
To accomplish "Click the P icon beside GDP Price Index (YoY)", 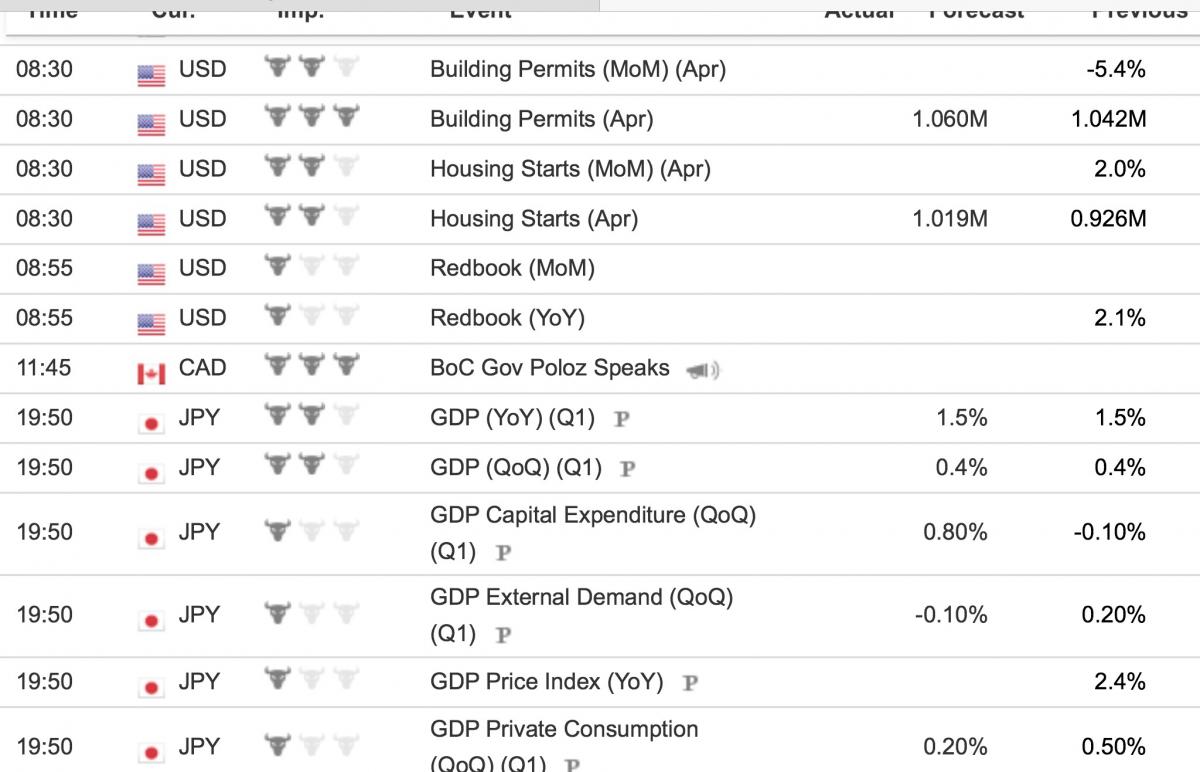I will point(690,683).
